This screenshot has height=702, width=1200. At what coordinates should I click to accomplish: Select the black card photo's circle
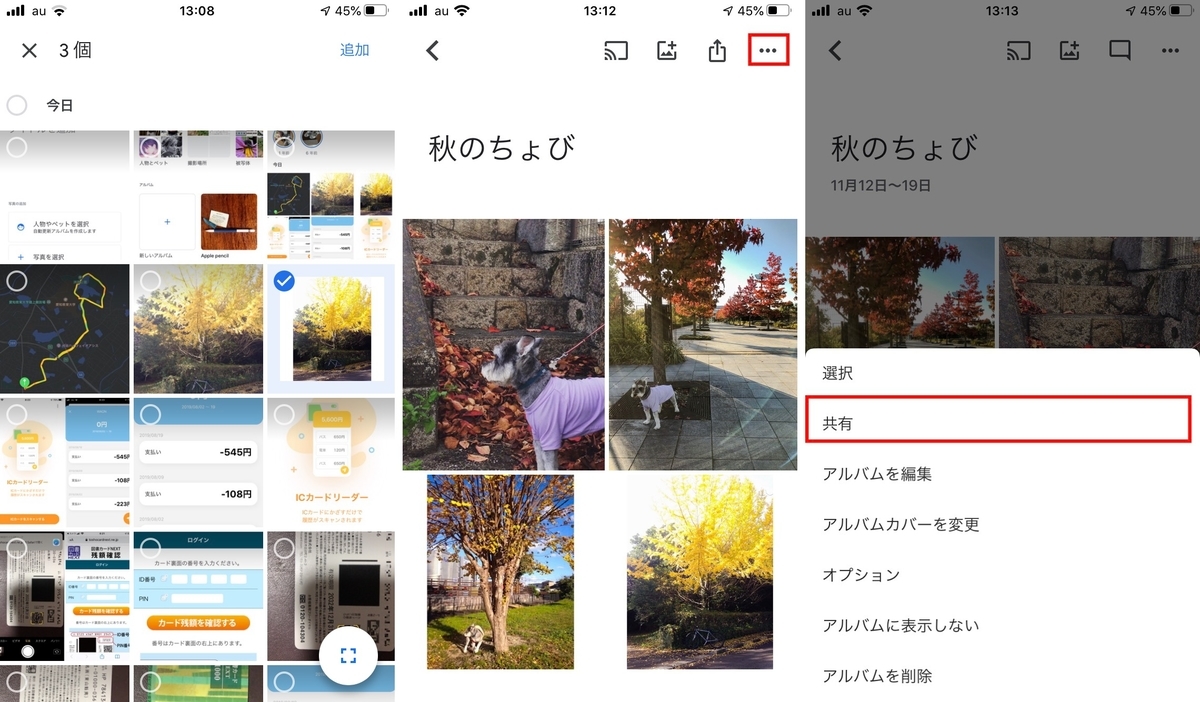(x=284, y=548)
